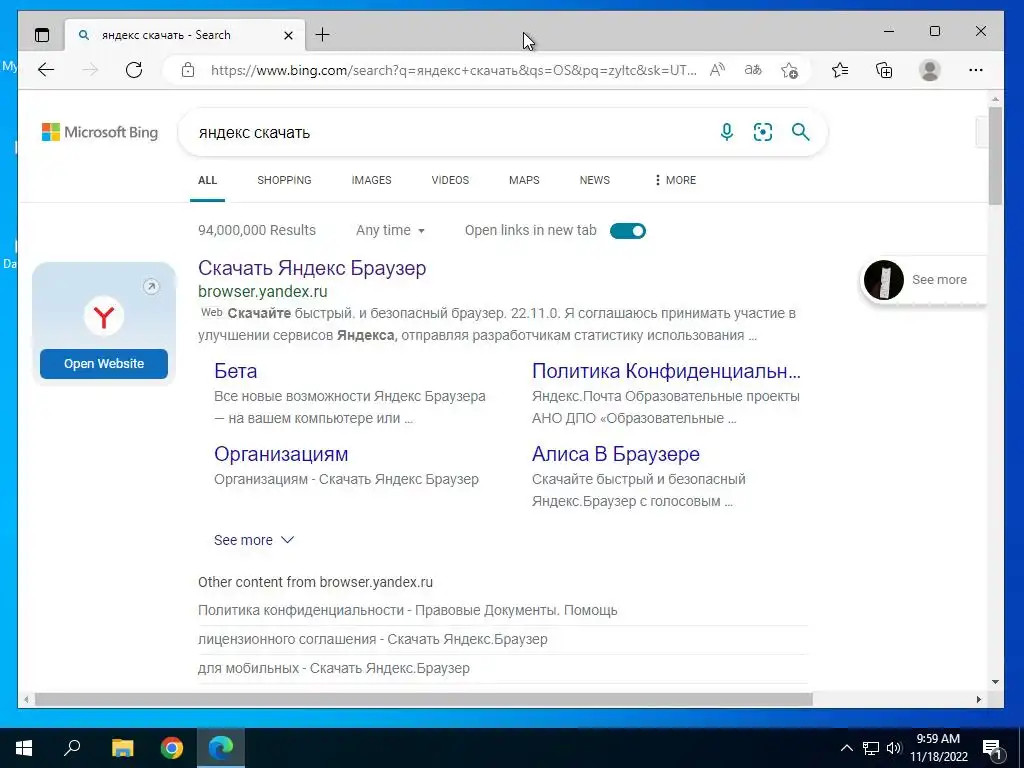Screen dimensions: 1024x768
Task: Open a new browser tab
Action: pyautogui.click(x=323, y=35)
